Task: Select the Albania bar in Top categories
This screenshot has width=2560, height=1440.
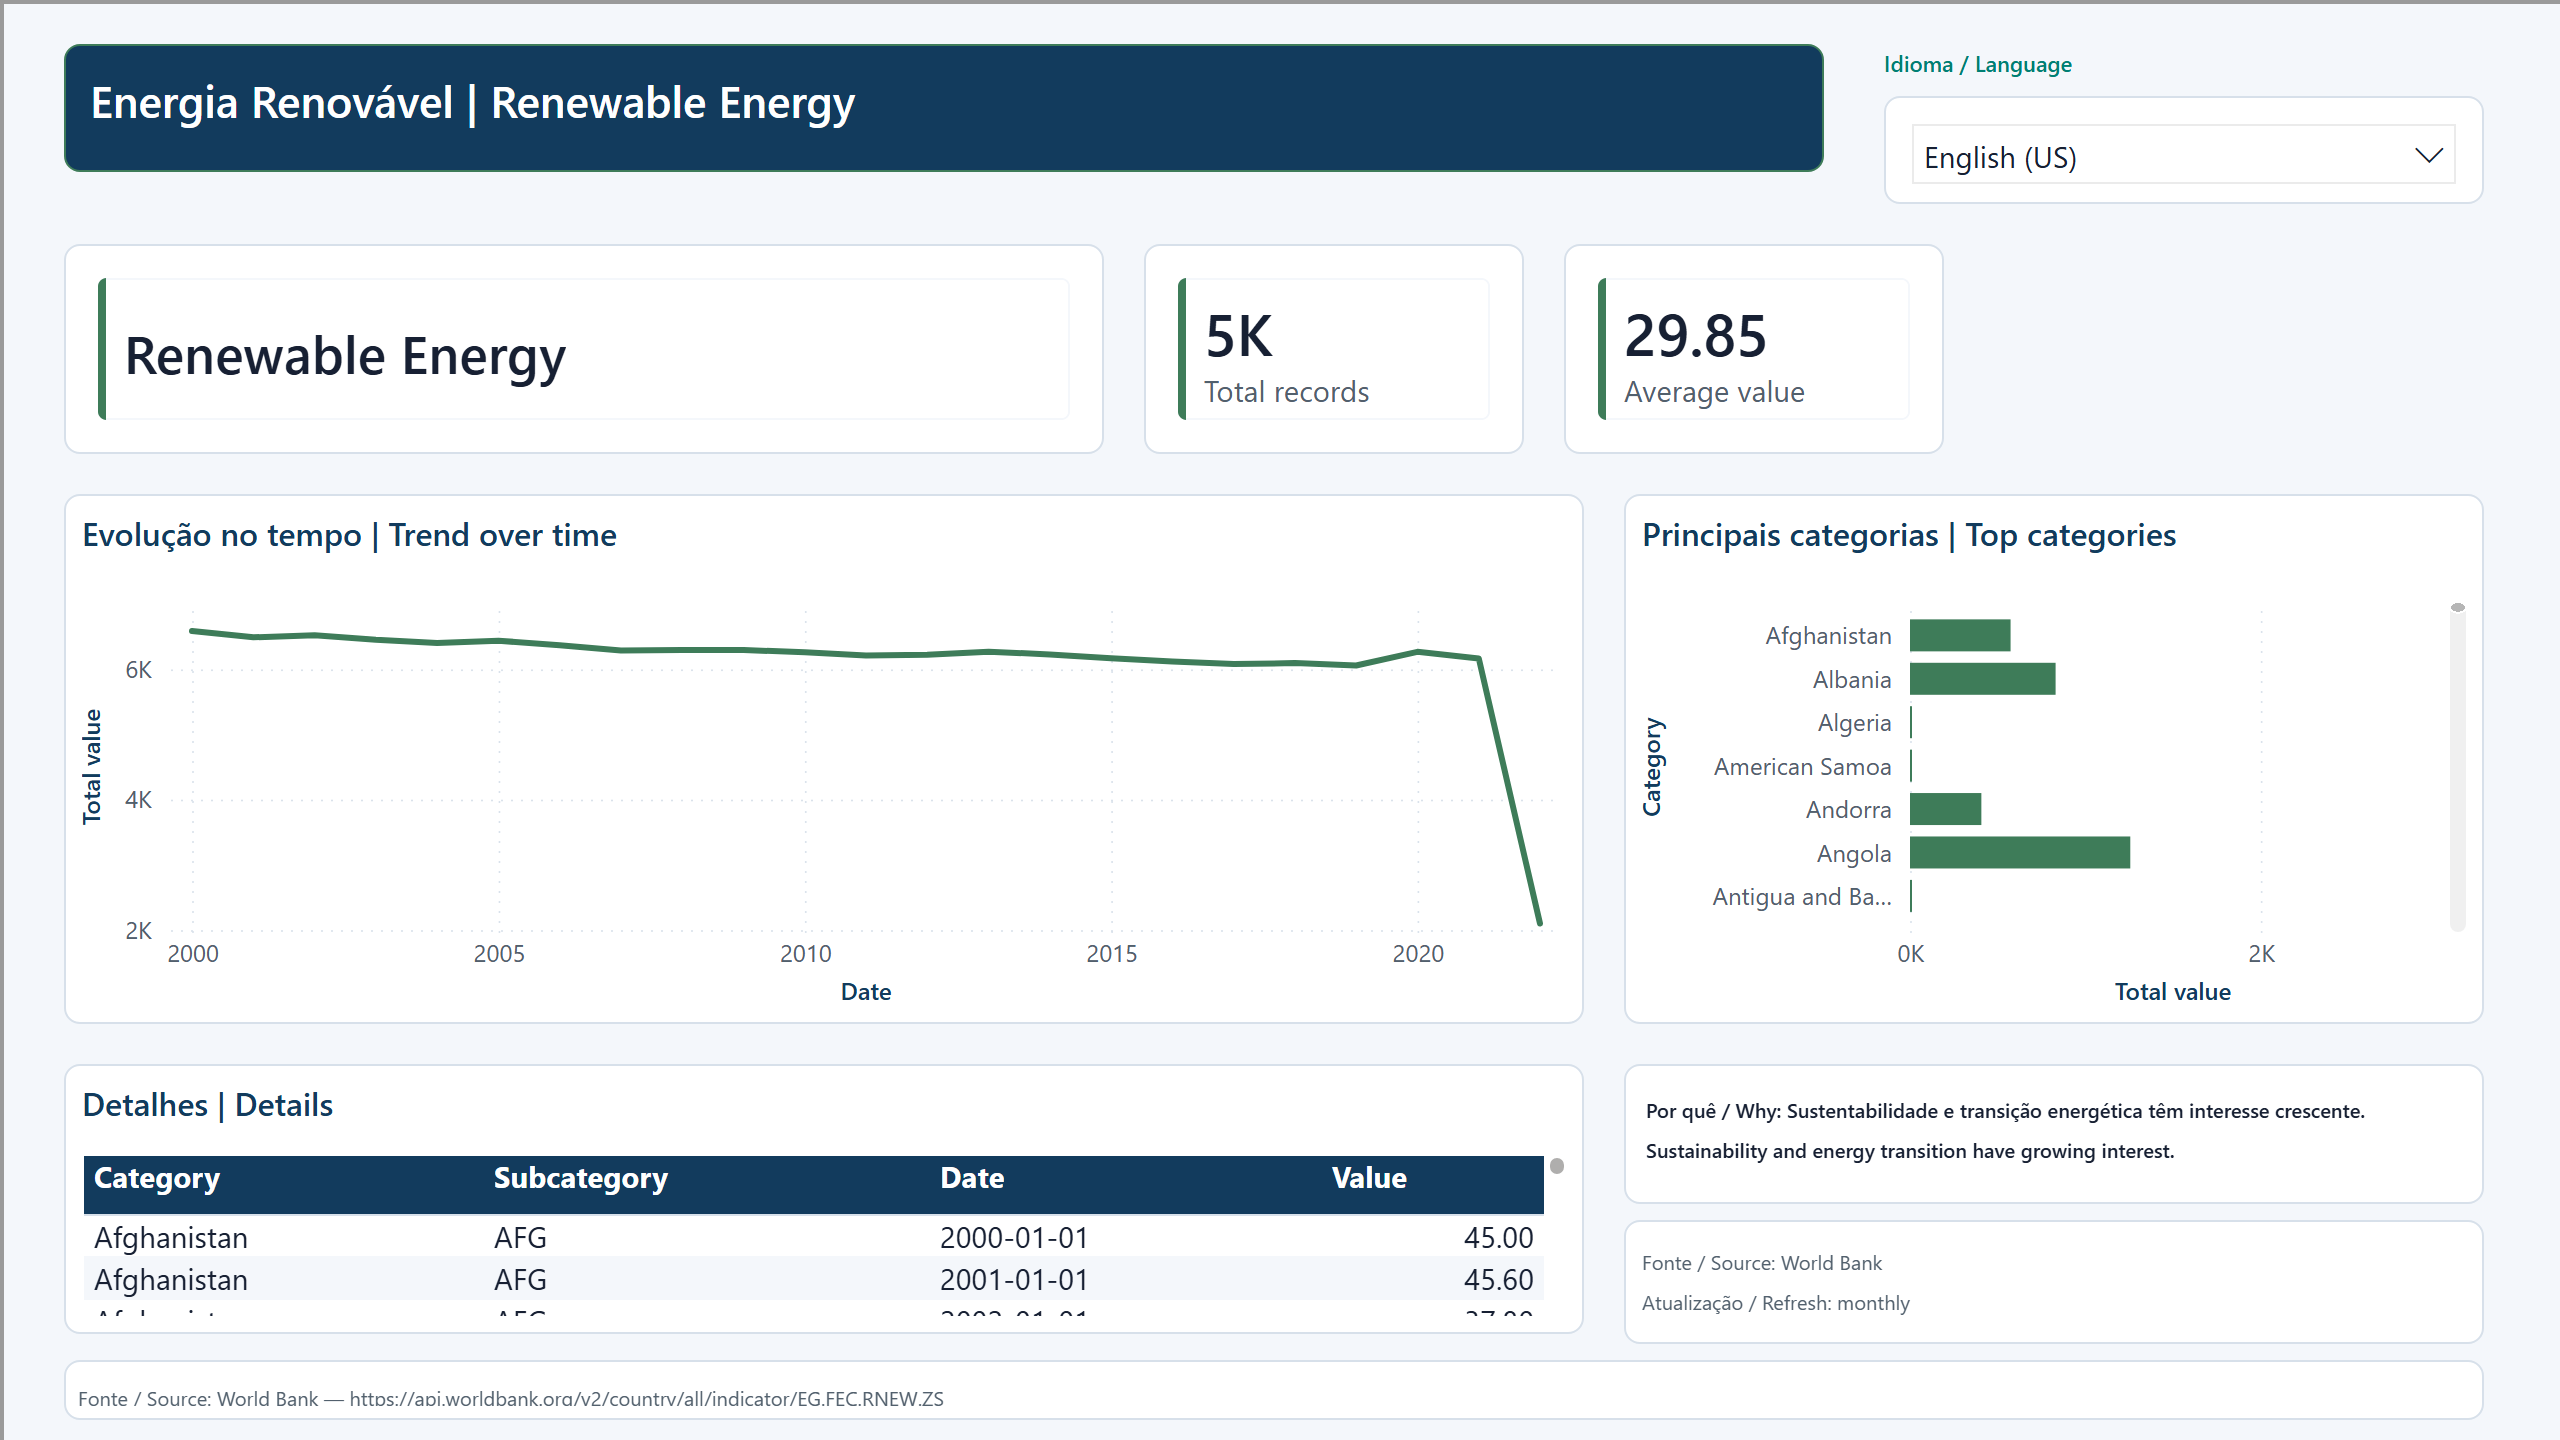Action: [x=1982, y=679]
